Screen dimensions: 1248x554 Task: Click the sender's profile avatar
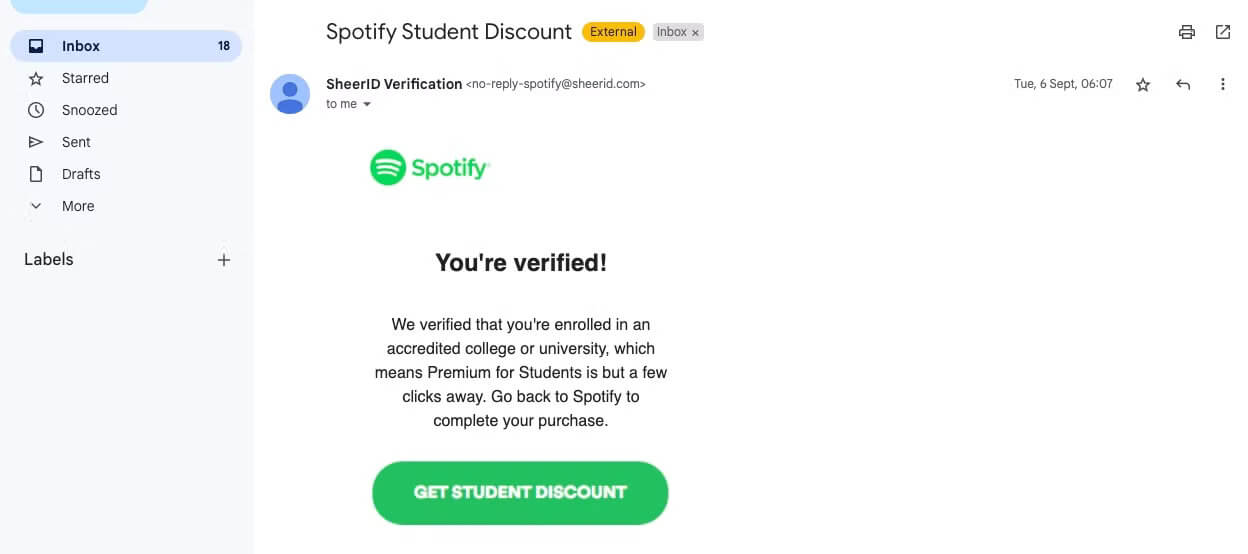tap(290, 94)
